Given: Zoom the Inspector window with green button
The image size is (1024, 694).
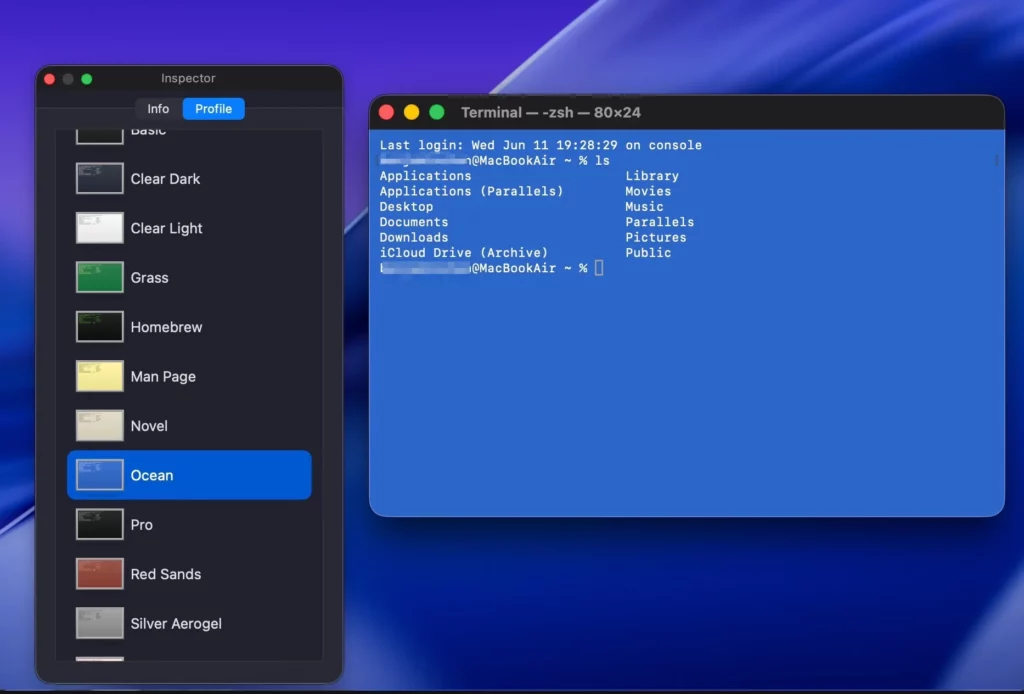Looking at the screenshot, I should click(87, 79).
